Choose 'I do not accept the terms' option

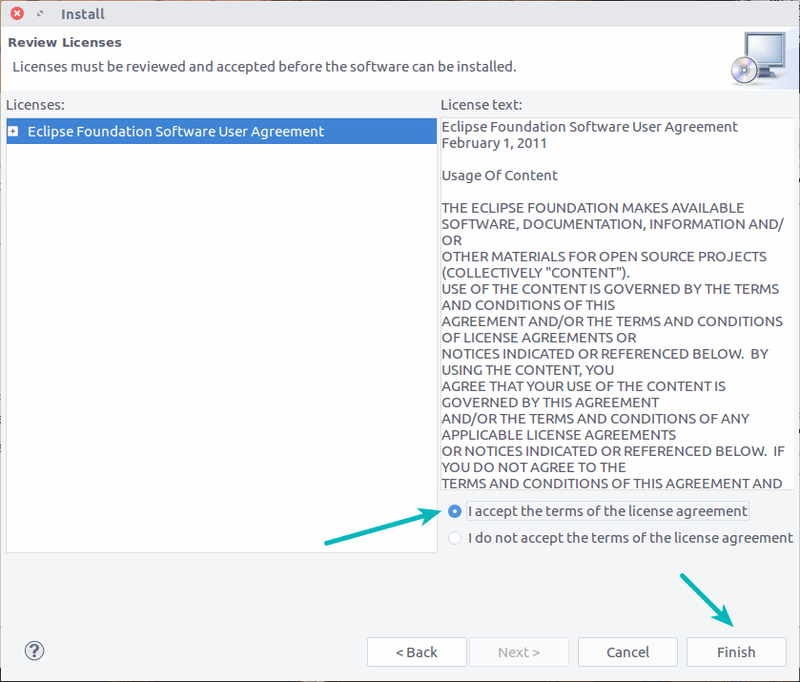point(455,537)
